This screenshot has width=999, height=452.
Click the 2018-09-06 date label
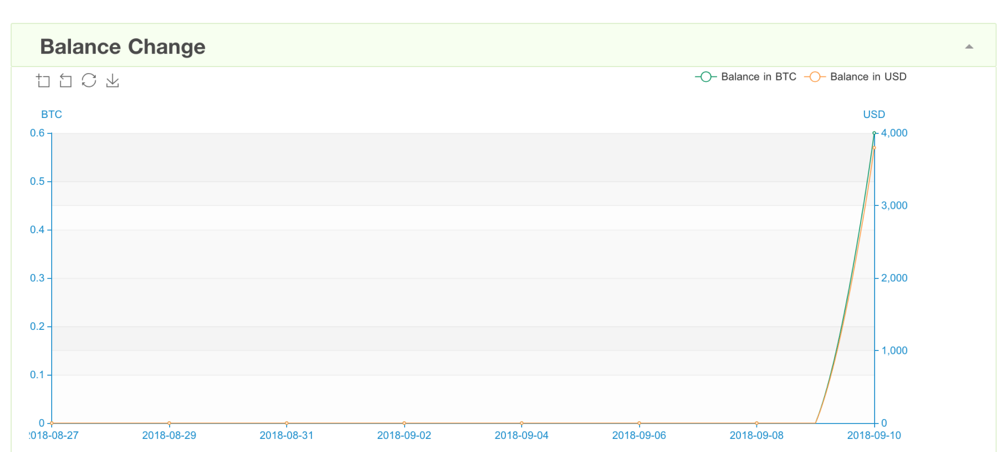[639, 435]
